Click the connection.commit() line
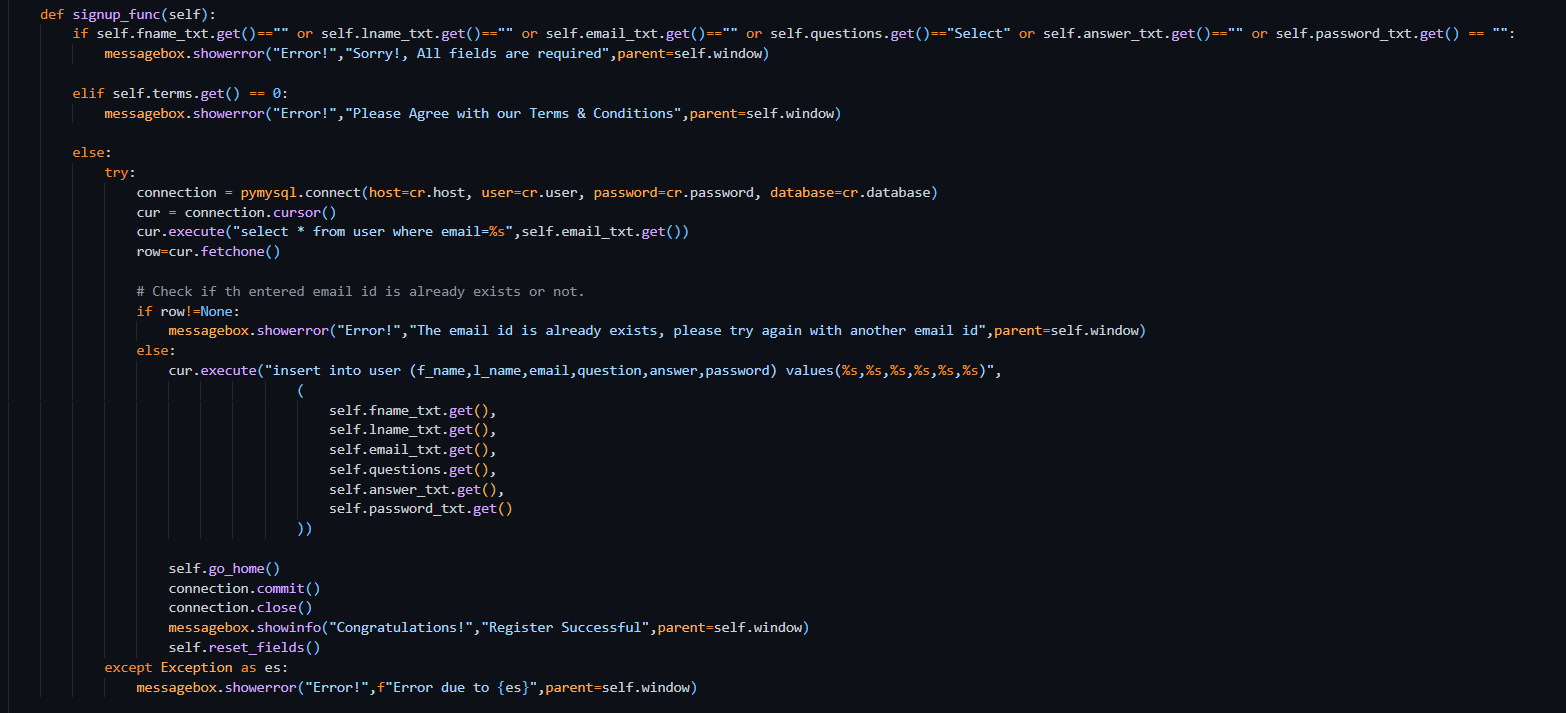1566x713 pixels. click(245, 589)
